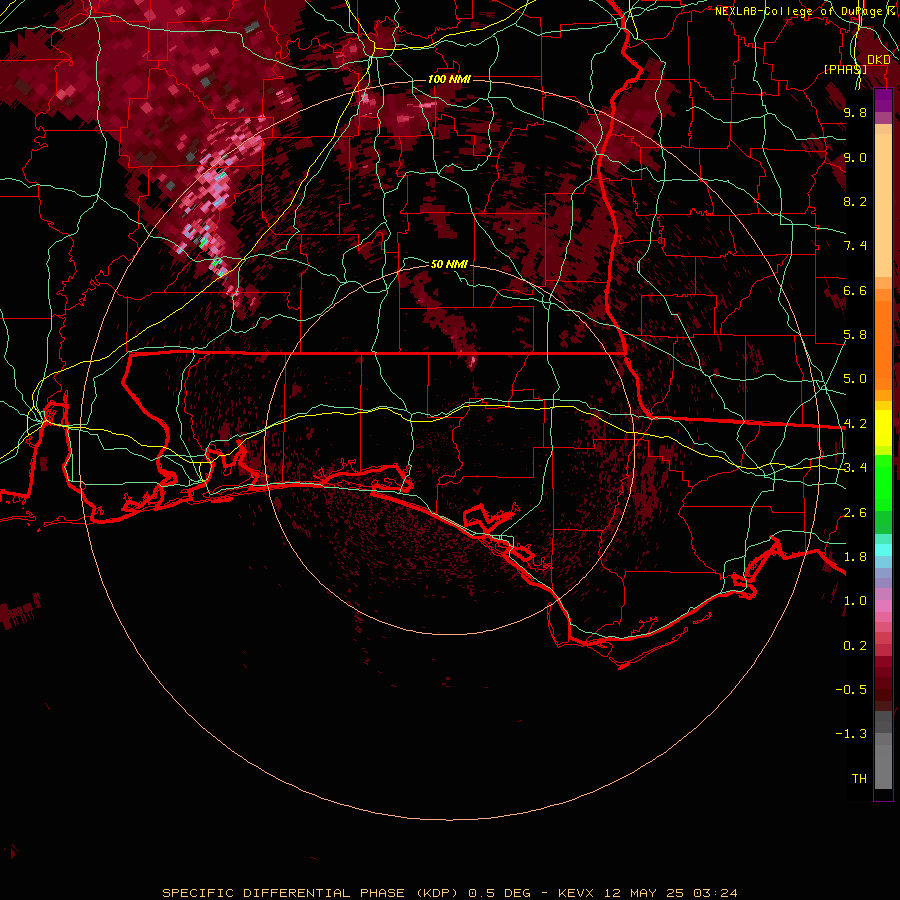Viewport: 900px width, 900px height.
Task: Select the 0.2 value on the color scale
Action: point(855,646)
